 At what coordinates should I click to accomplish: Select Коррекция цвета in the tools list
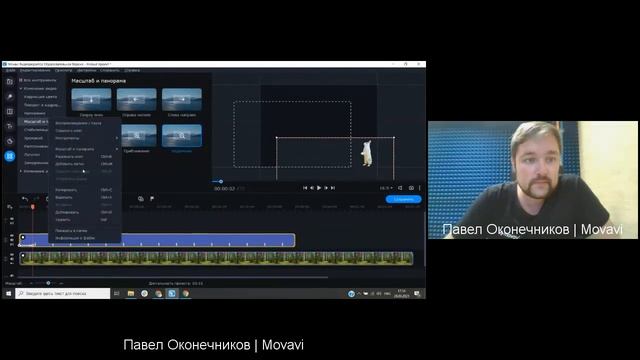point(40,97)
